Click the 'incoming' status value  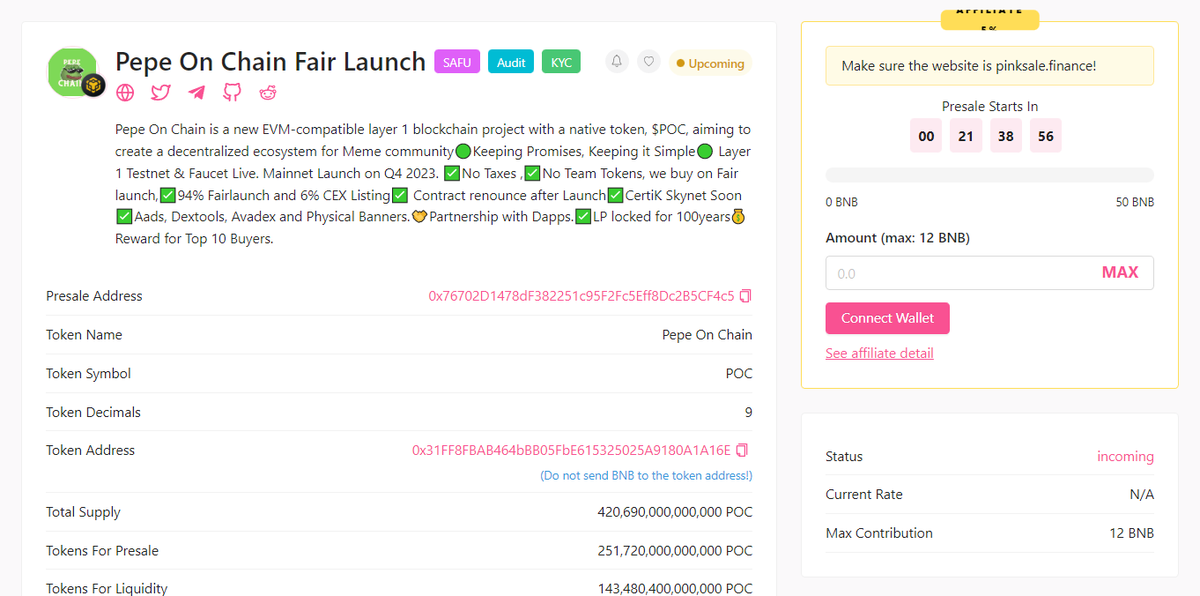click(1125, 456)
